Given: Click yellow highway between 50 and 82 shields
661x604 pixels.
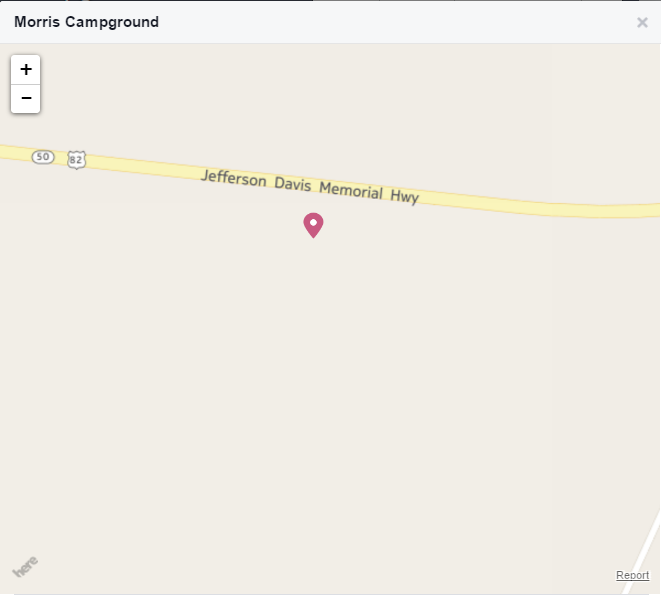Looking at the screenshot, I should click(61, 158).
